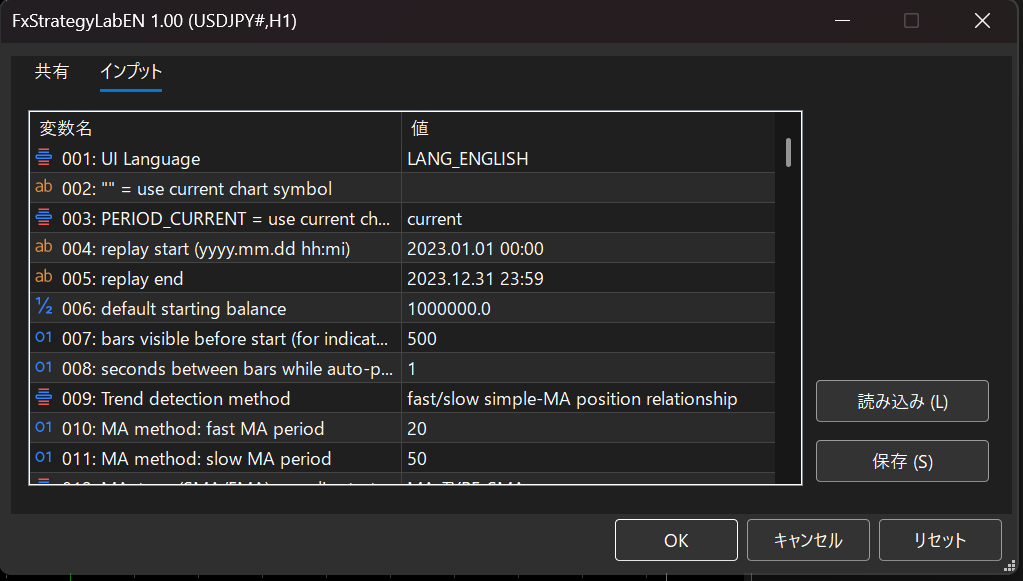
Task: Click the 保存 (S) save button
Action: [x=902, y=461]
